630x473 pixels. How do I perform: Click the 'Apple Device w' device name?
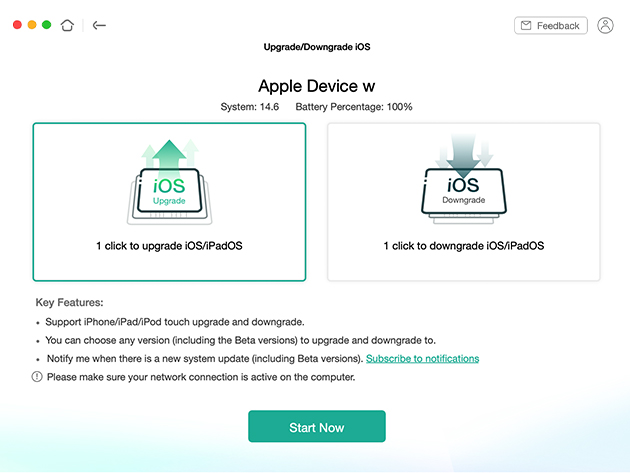(317, 86)
